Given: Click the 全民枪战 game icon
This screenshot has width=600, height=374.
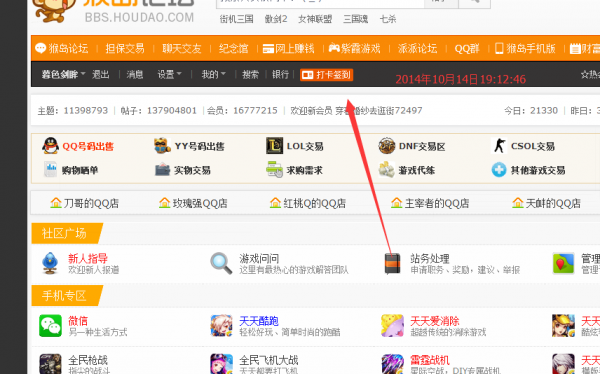Looking at the screenshot, I should point(50,364).
